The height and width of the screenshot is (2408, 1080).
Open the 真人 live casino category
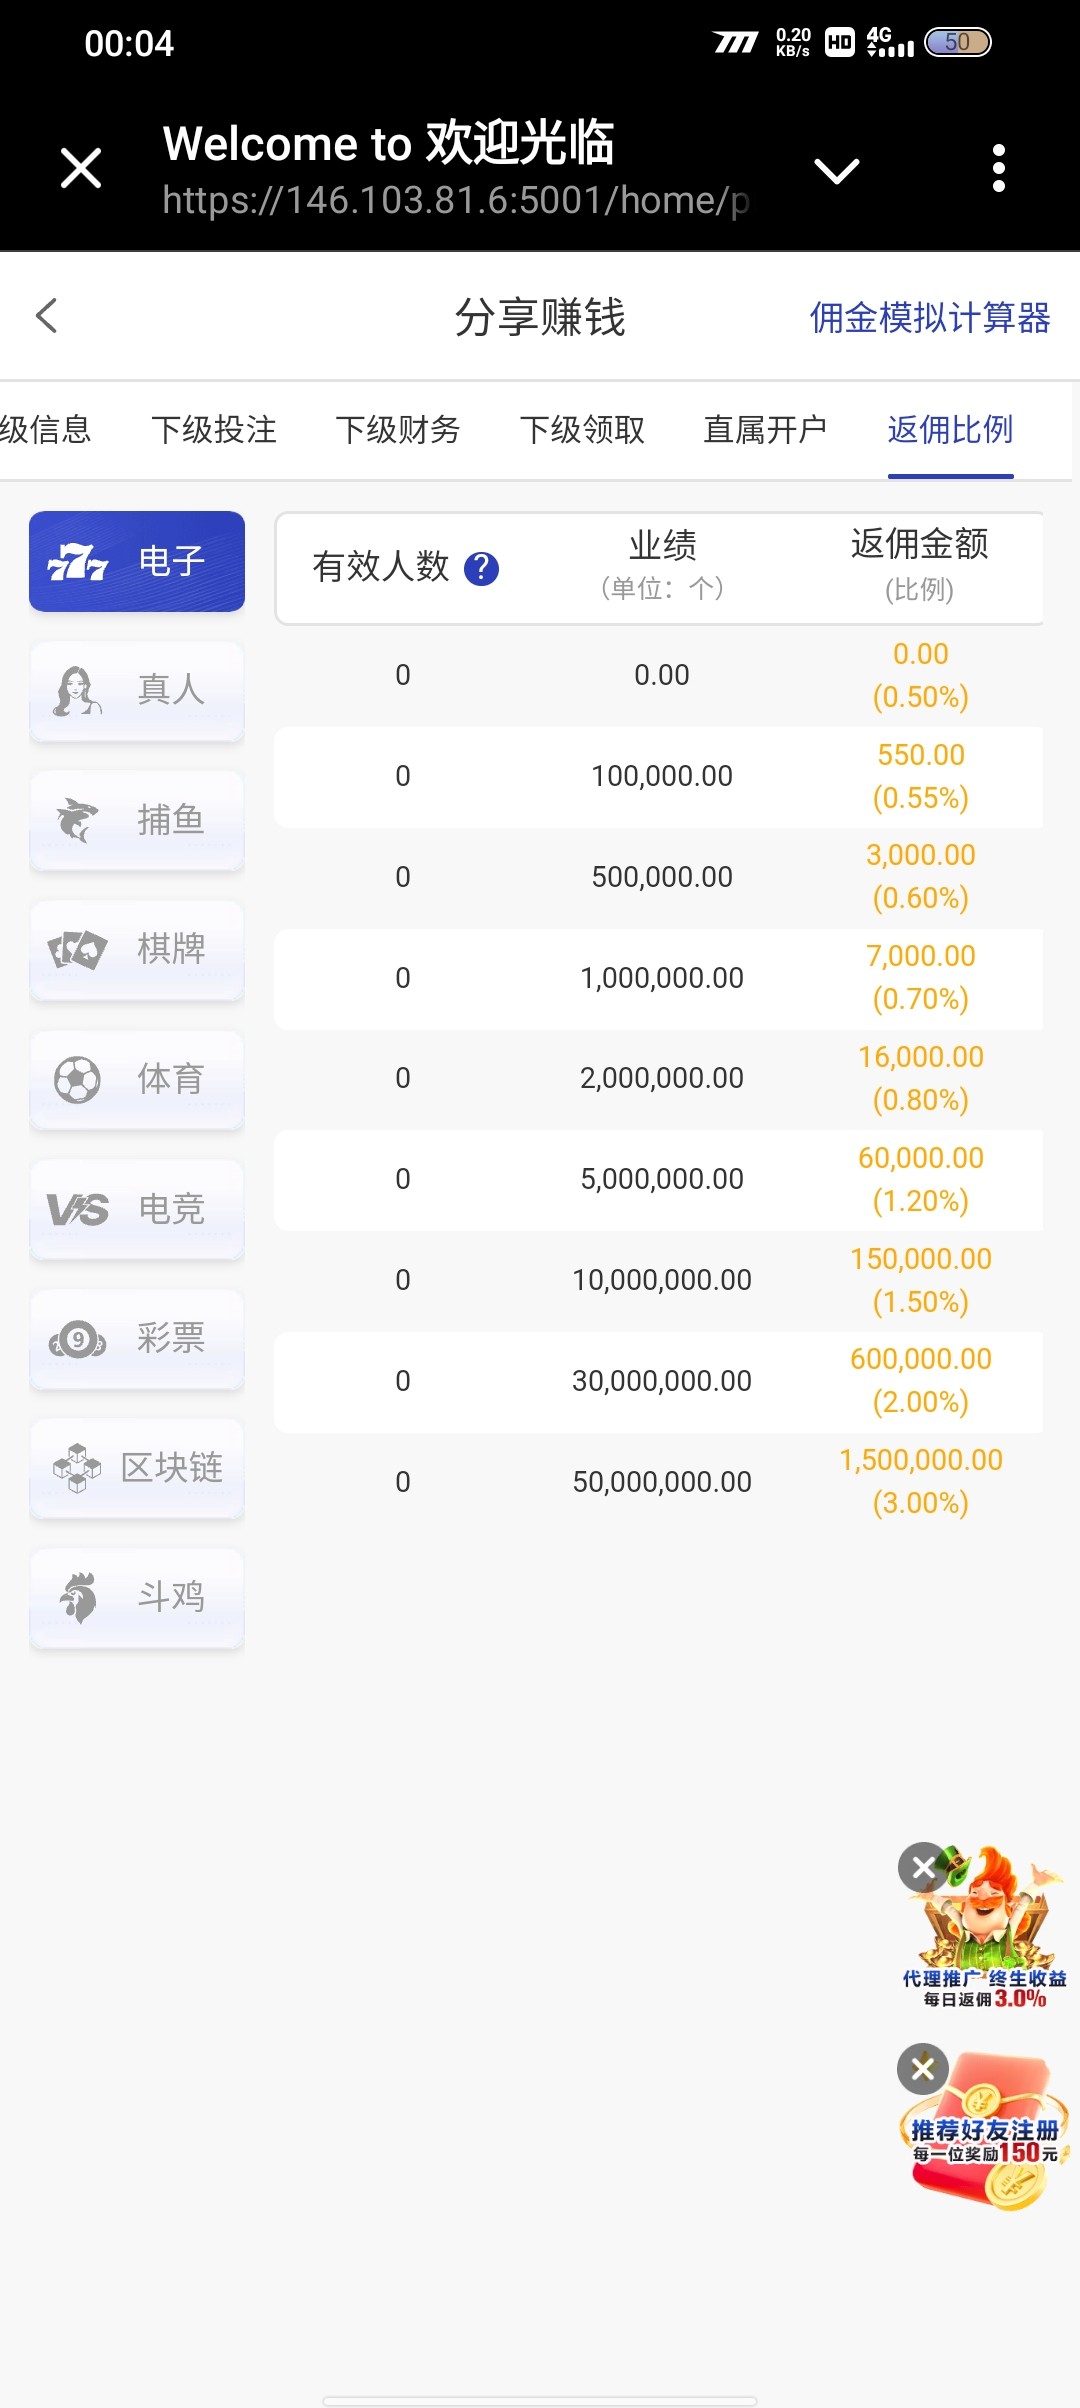tap(137, 690)
